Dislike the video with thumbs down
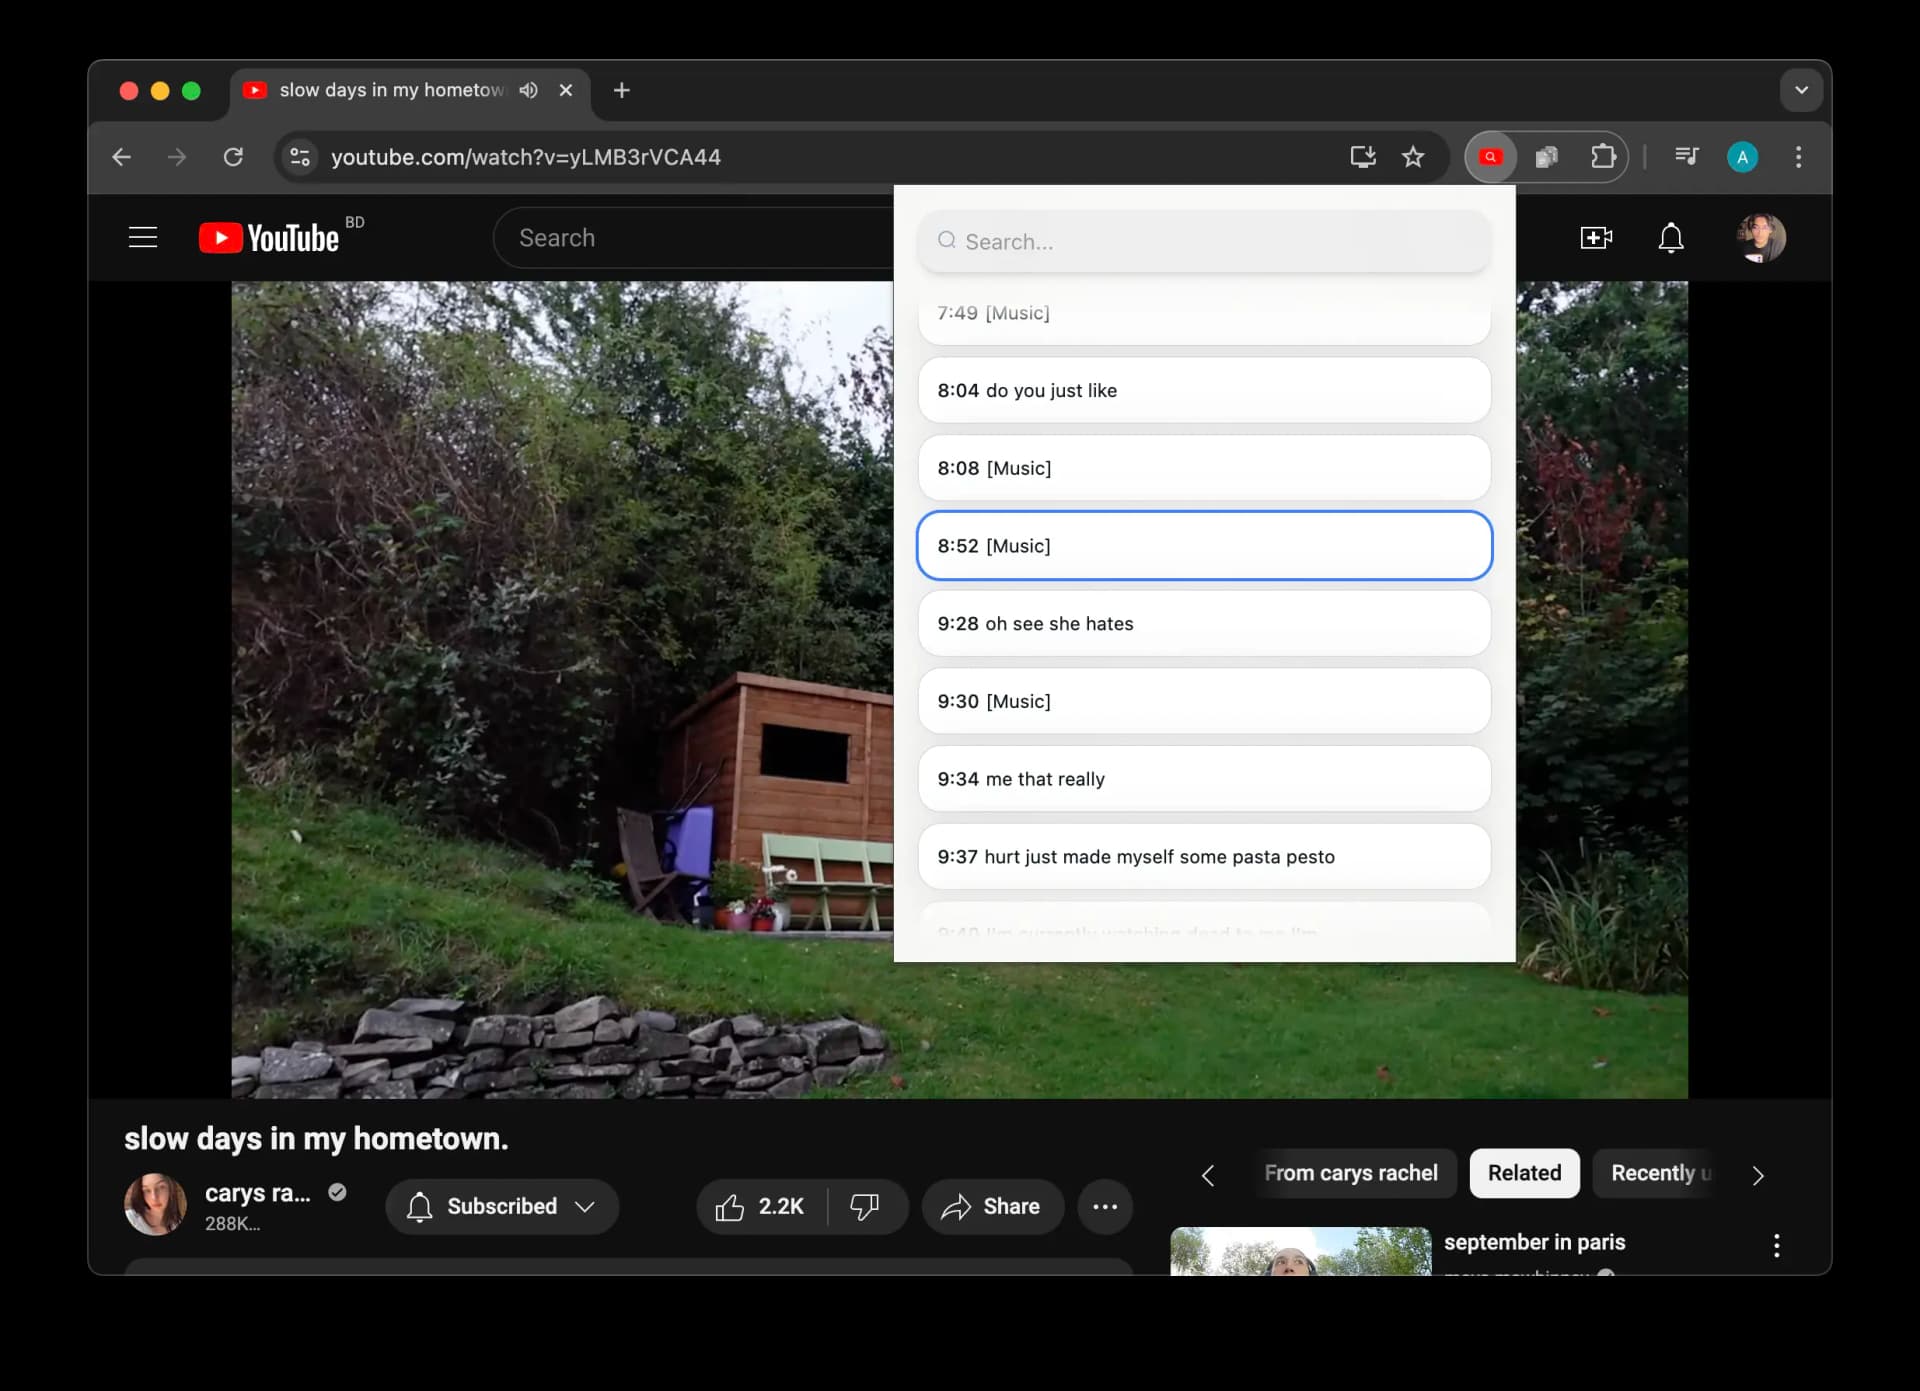 coord(865,1207)
